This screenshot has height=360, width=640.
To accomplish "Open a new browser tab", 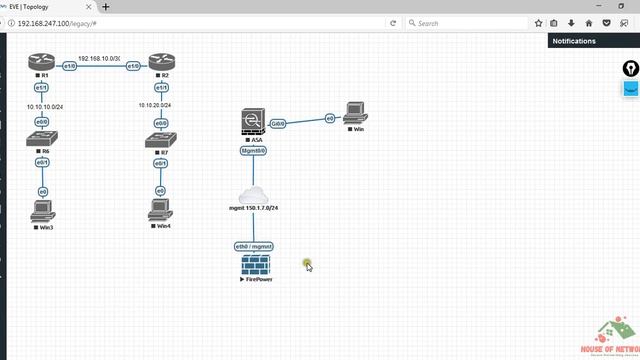I will coord(106,7).
